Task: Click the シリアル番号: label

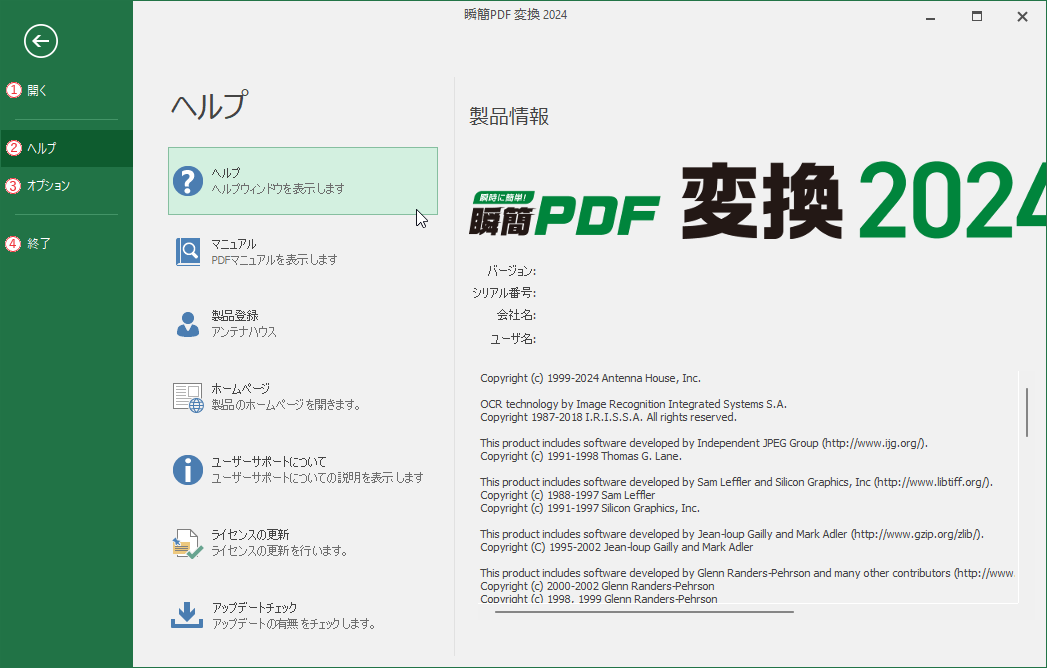Action: click(504, 293)
